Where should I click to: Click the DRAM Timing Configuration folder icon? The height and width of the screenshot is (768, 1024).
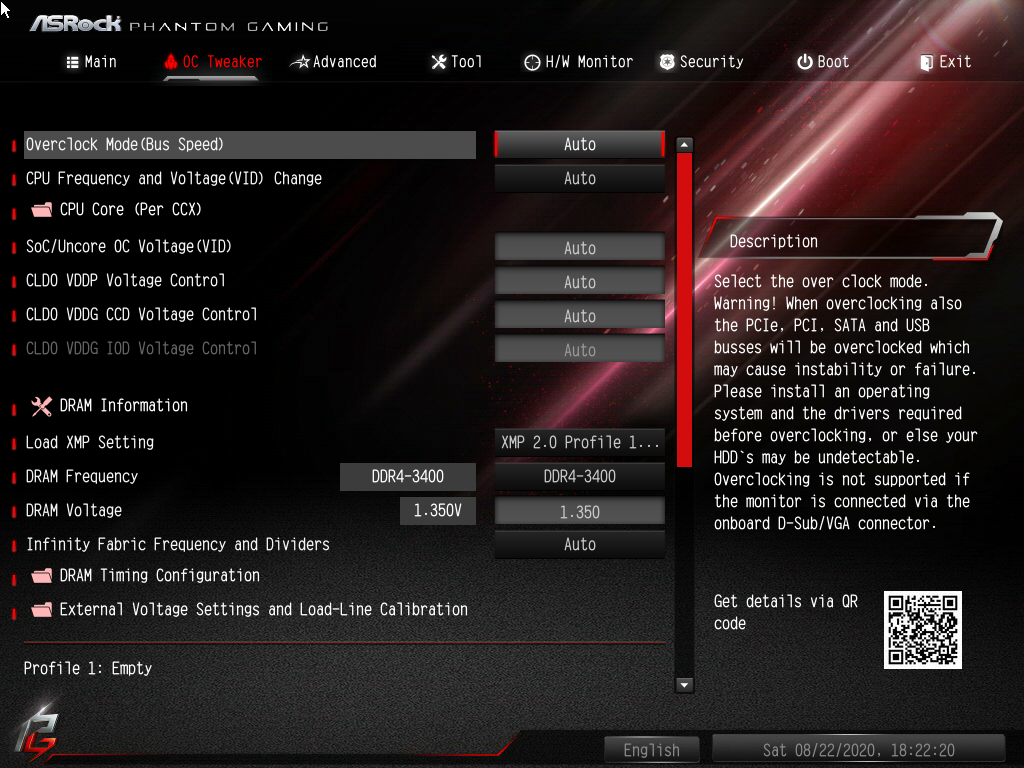[x=42, y=575]
